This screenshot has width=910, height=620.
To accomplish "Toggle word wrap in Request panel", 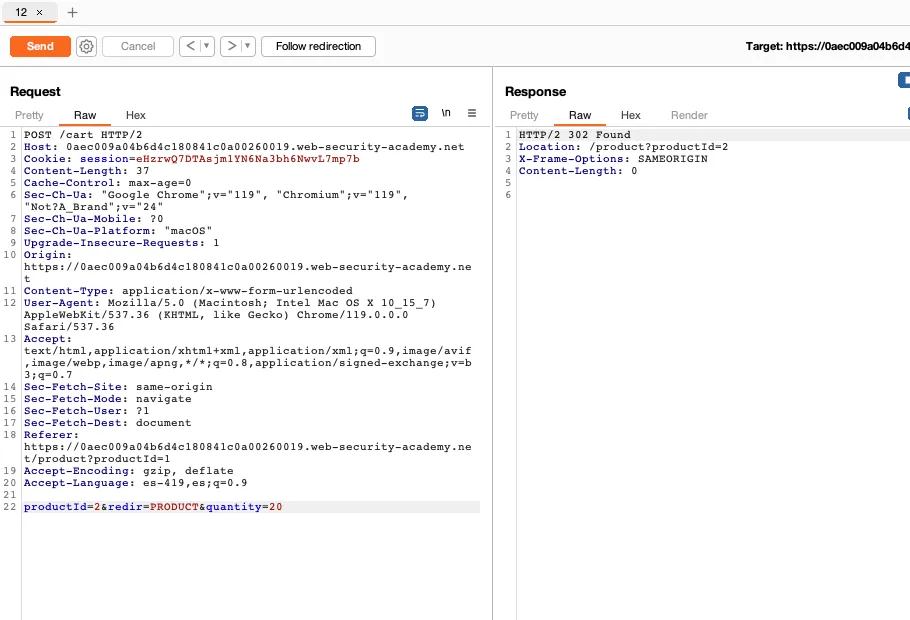I will tap(420, 114).
